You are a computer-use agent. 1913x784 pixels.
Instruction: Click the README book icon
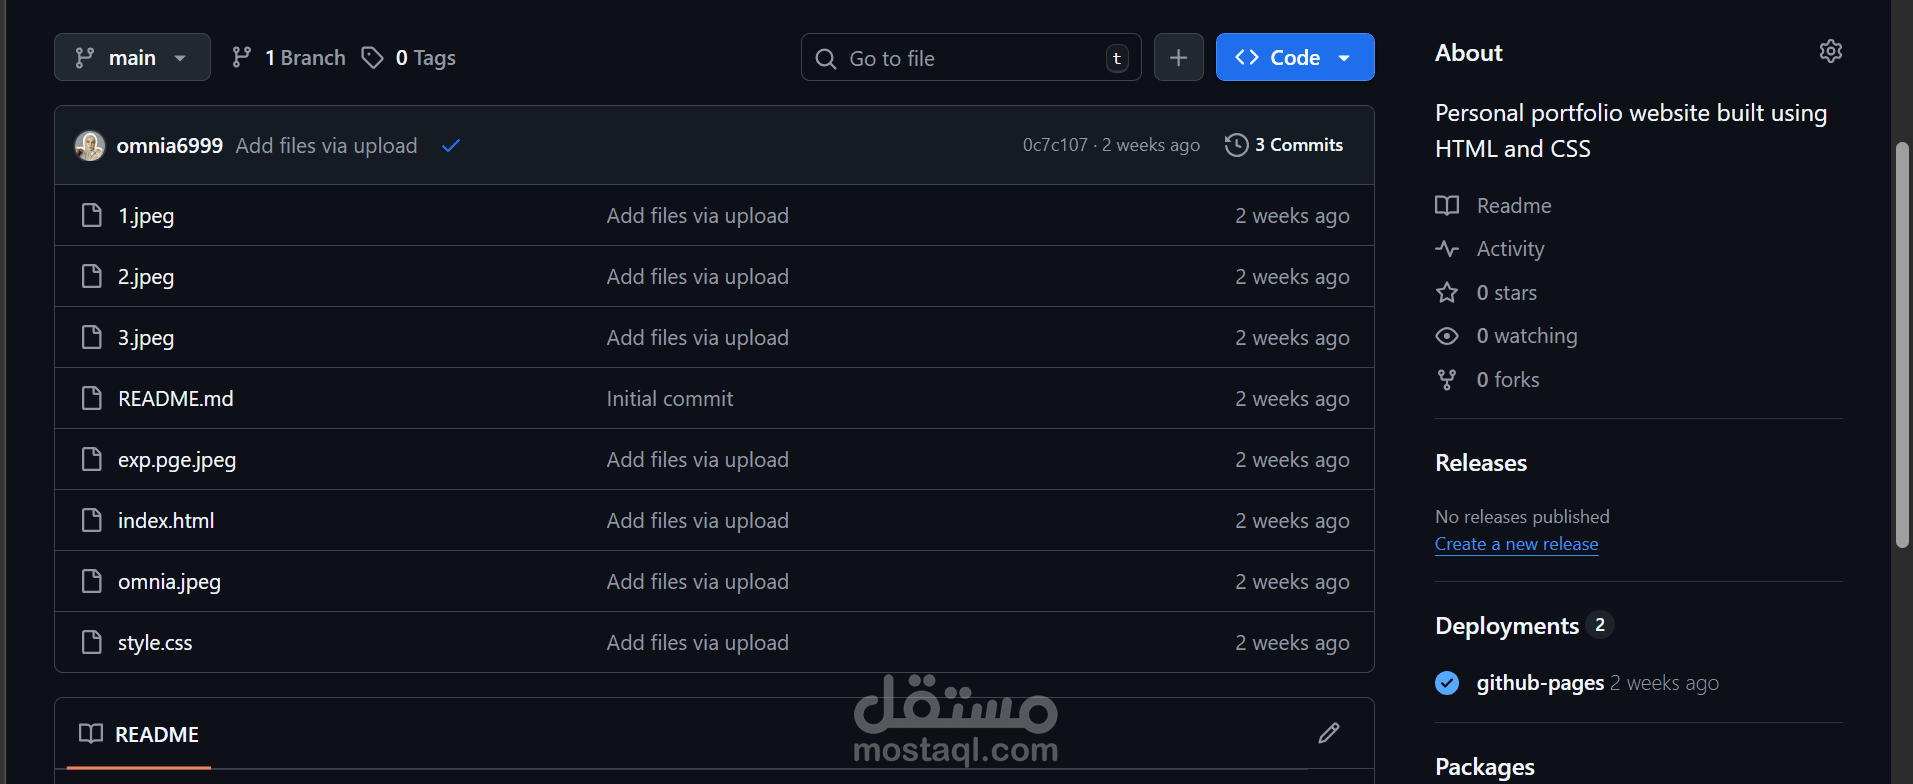[91, 734]
